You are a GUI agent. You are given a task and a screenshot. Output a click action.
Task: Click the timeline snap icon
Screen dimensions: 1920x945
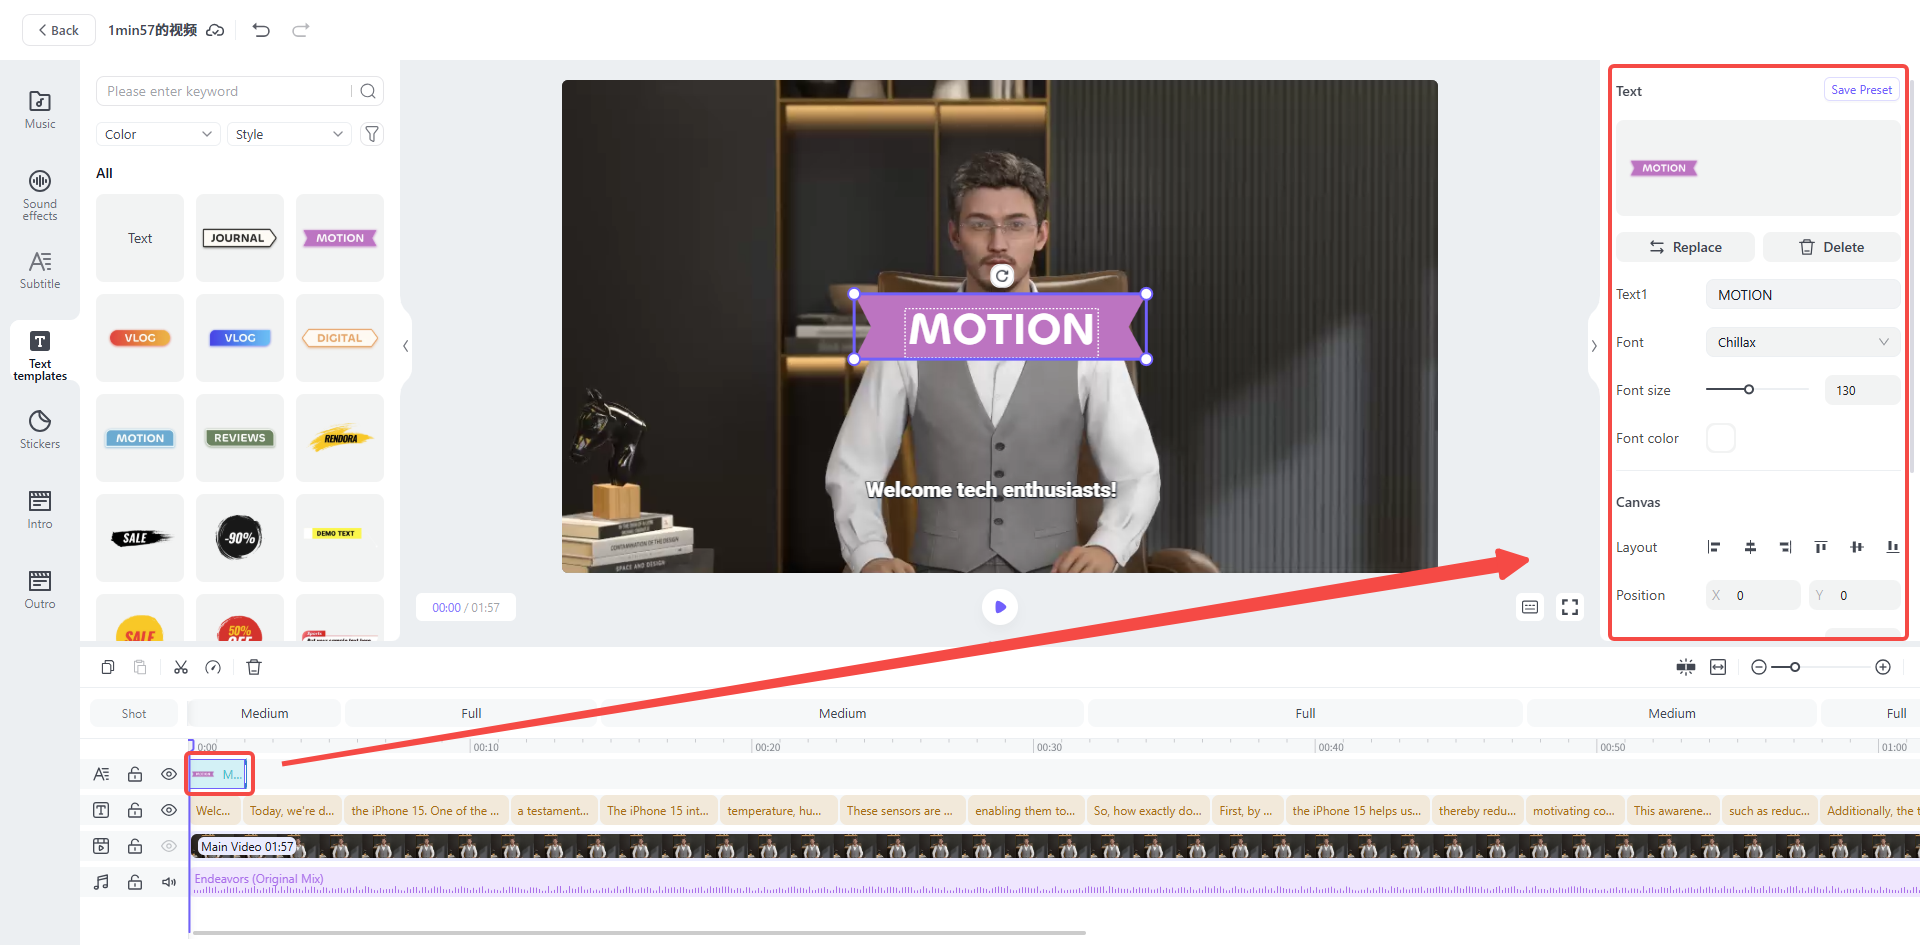[x=1686, y=667]
